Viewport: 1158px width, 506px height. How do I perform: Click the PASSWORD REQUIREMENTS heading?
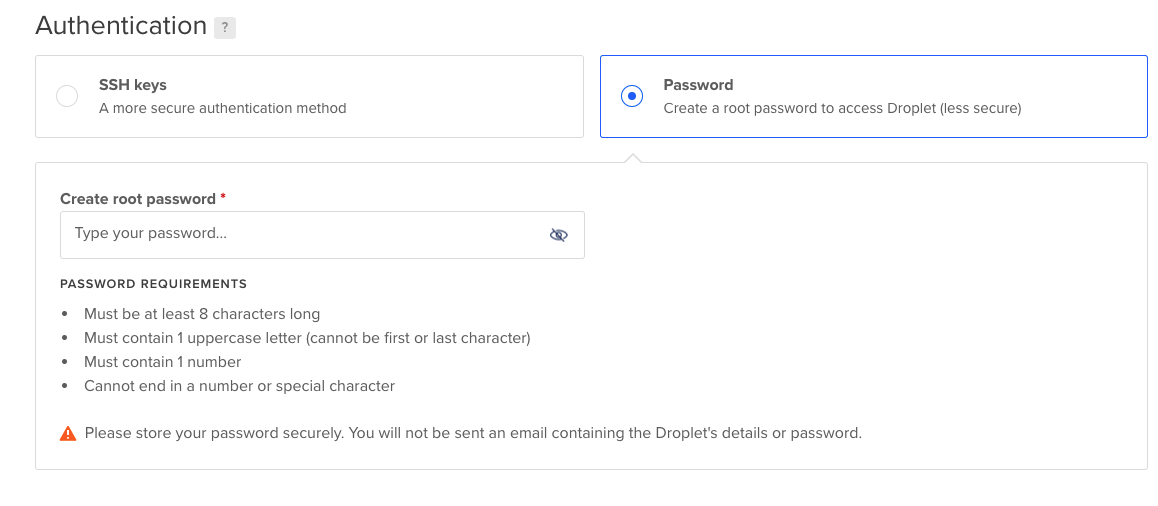click(154, 284)
